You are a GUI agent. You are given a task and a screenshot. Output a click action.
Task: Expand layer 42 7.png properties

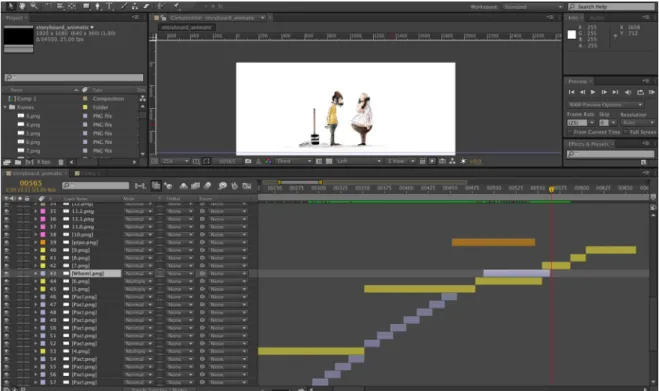[x=35, y=266]
